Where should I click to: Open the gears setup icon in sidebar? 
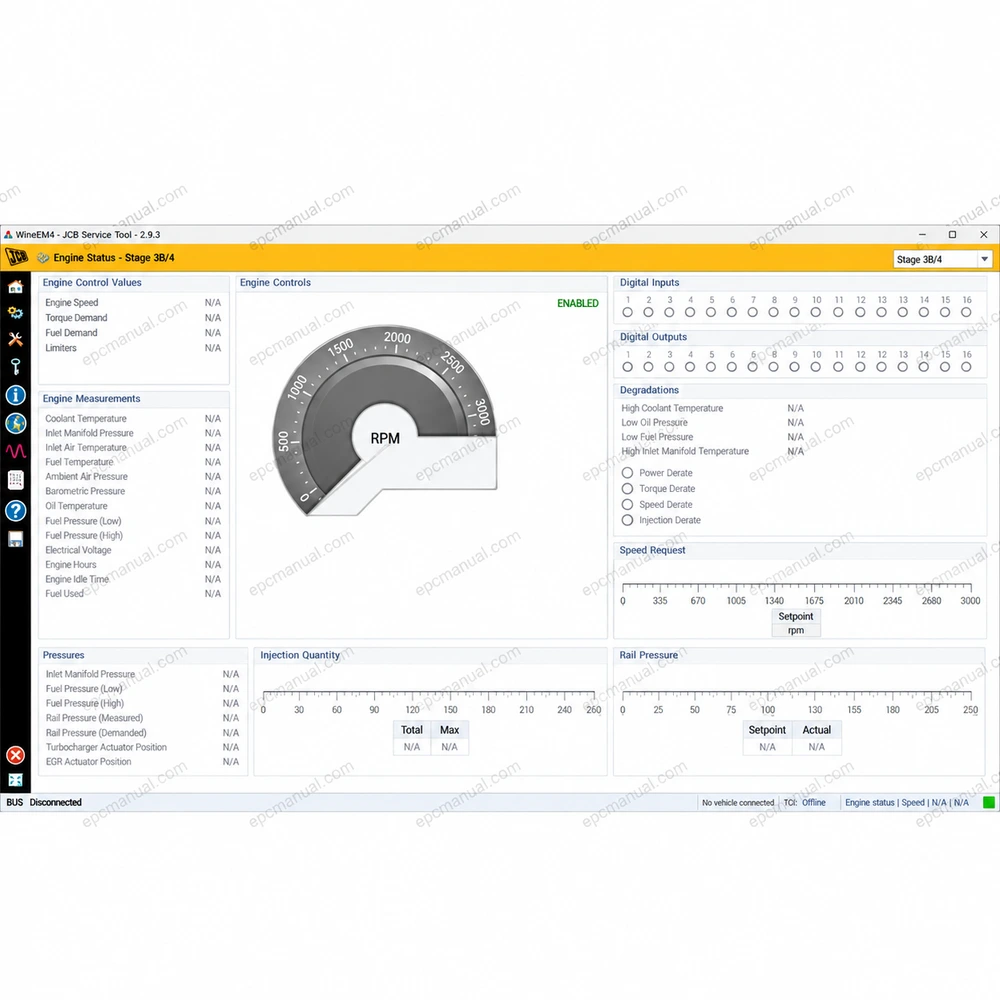[x=15, y=312]
